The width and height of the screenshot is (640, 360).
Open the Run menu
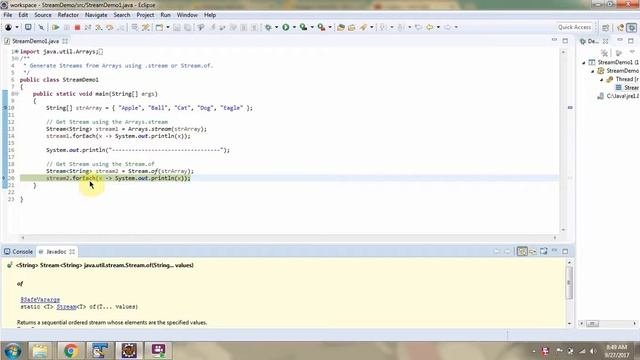(165, 15)
